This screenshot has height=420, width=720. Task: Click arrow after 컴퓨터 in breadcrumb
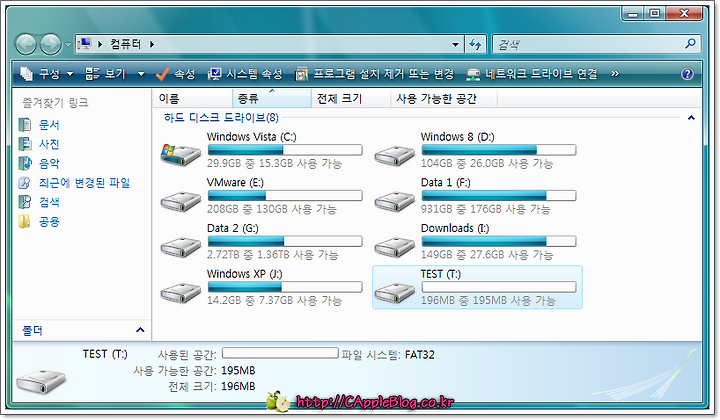click(x=152, y=44)
